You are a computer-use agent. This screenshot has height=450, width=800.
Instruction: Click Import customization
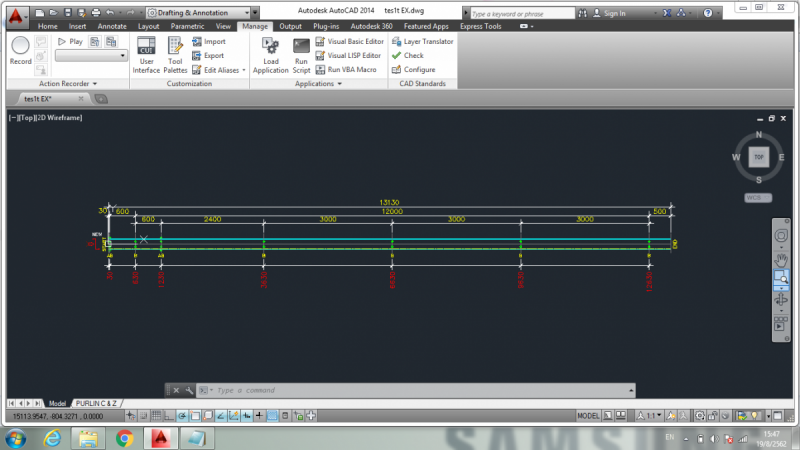(209, 41)
